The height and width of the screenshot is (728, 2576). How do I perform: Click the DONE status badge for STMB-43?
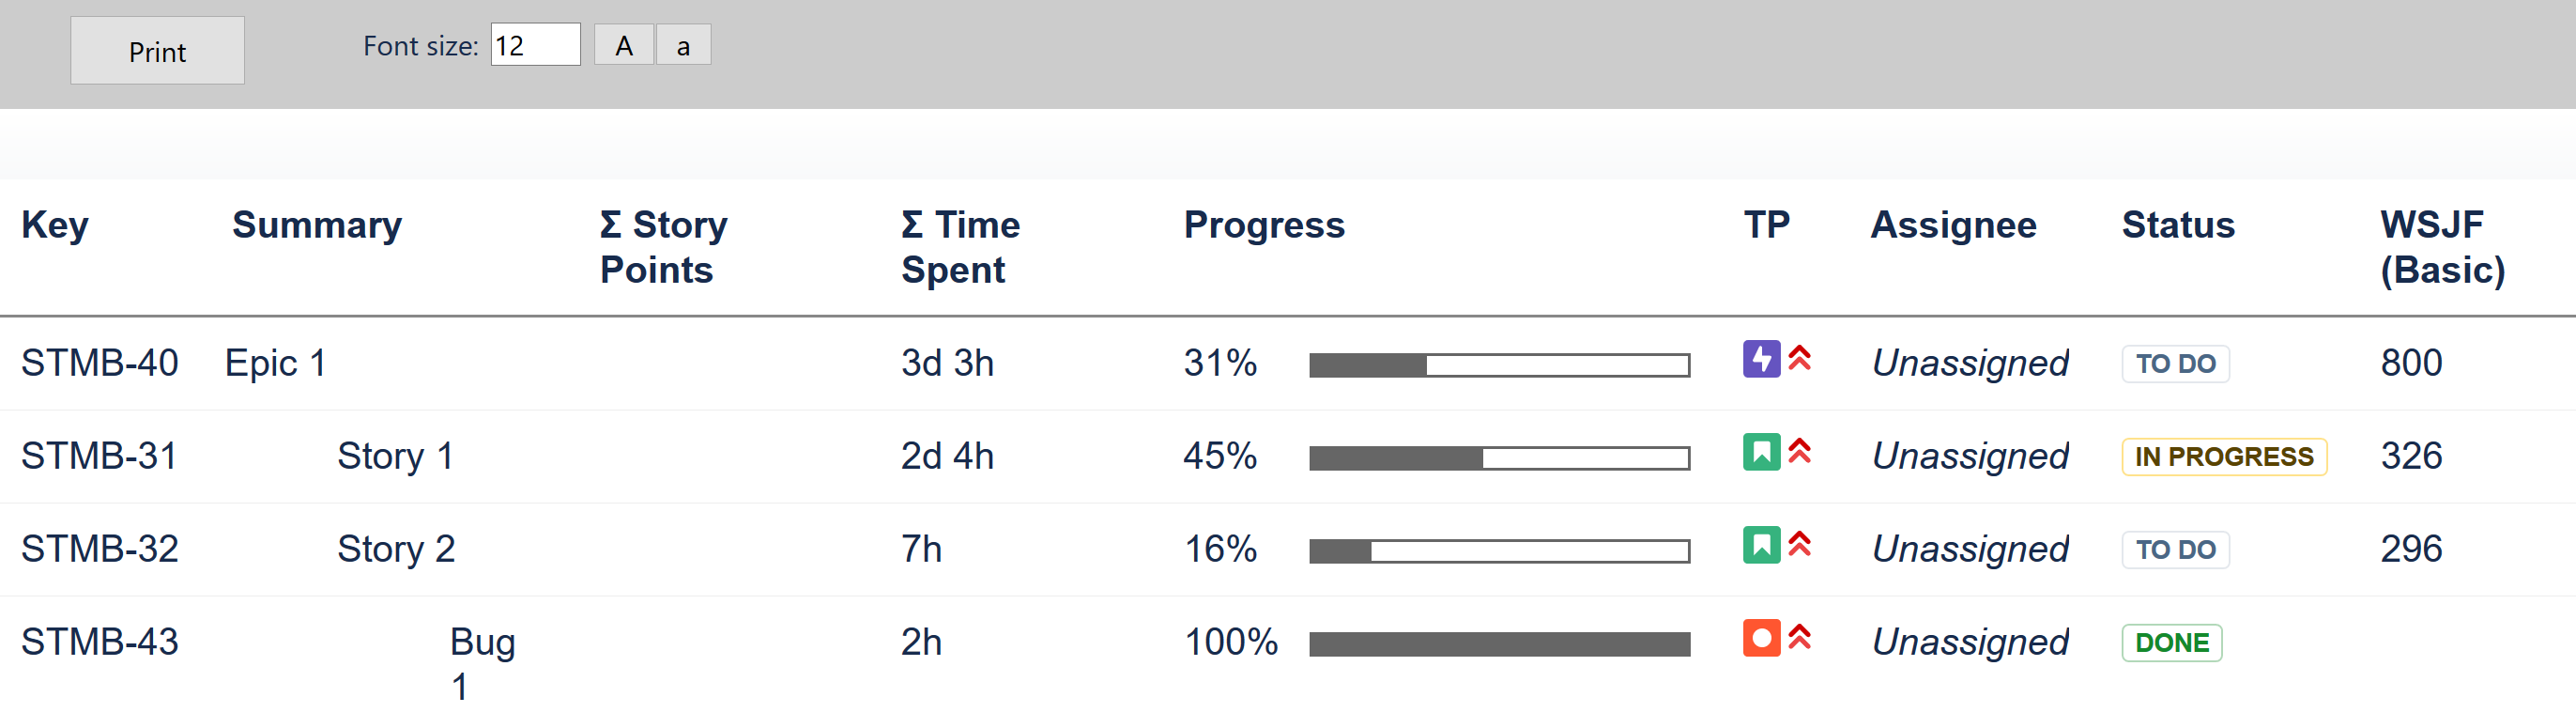2171,643
